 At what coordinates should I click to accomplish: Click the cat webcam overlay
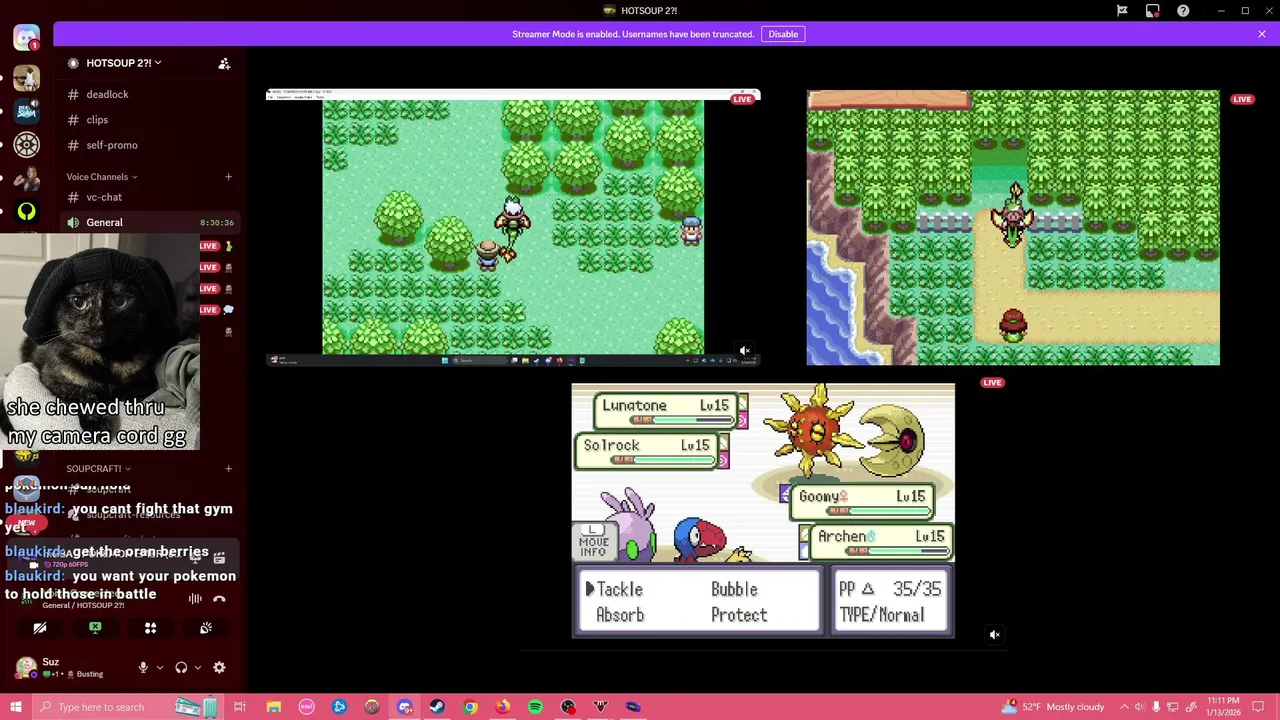[x=100, y=342]
